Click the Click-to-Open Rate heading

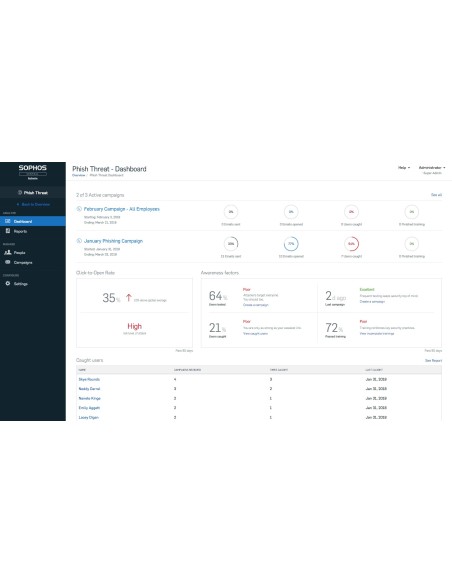95,273
